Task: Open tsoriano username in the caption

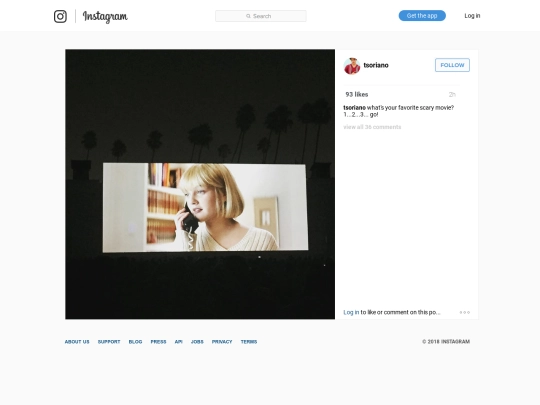Action: (354, 107)
